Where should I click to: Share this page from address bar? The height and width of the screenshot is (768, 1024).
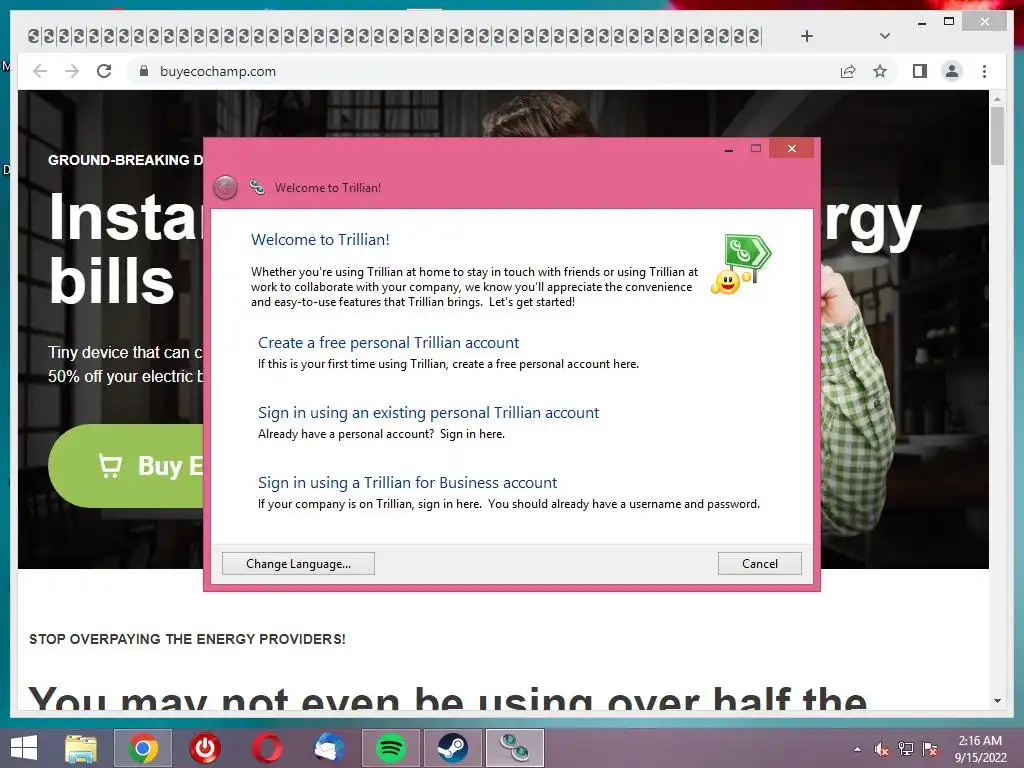848,71
